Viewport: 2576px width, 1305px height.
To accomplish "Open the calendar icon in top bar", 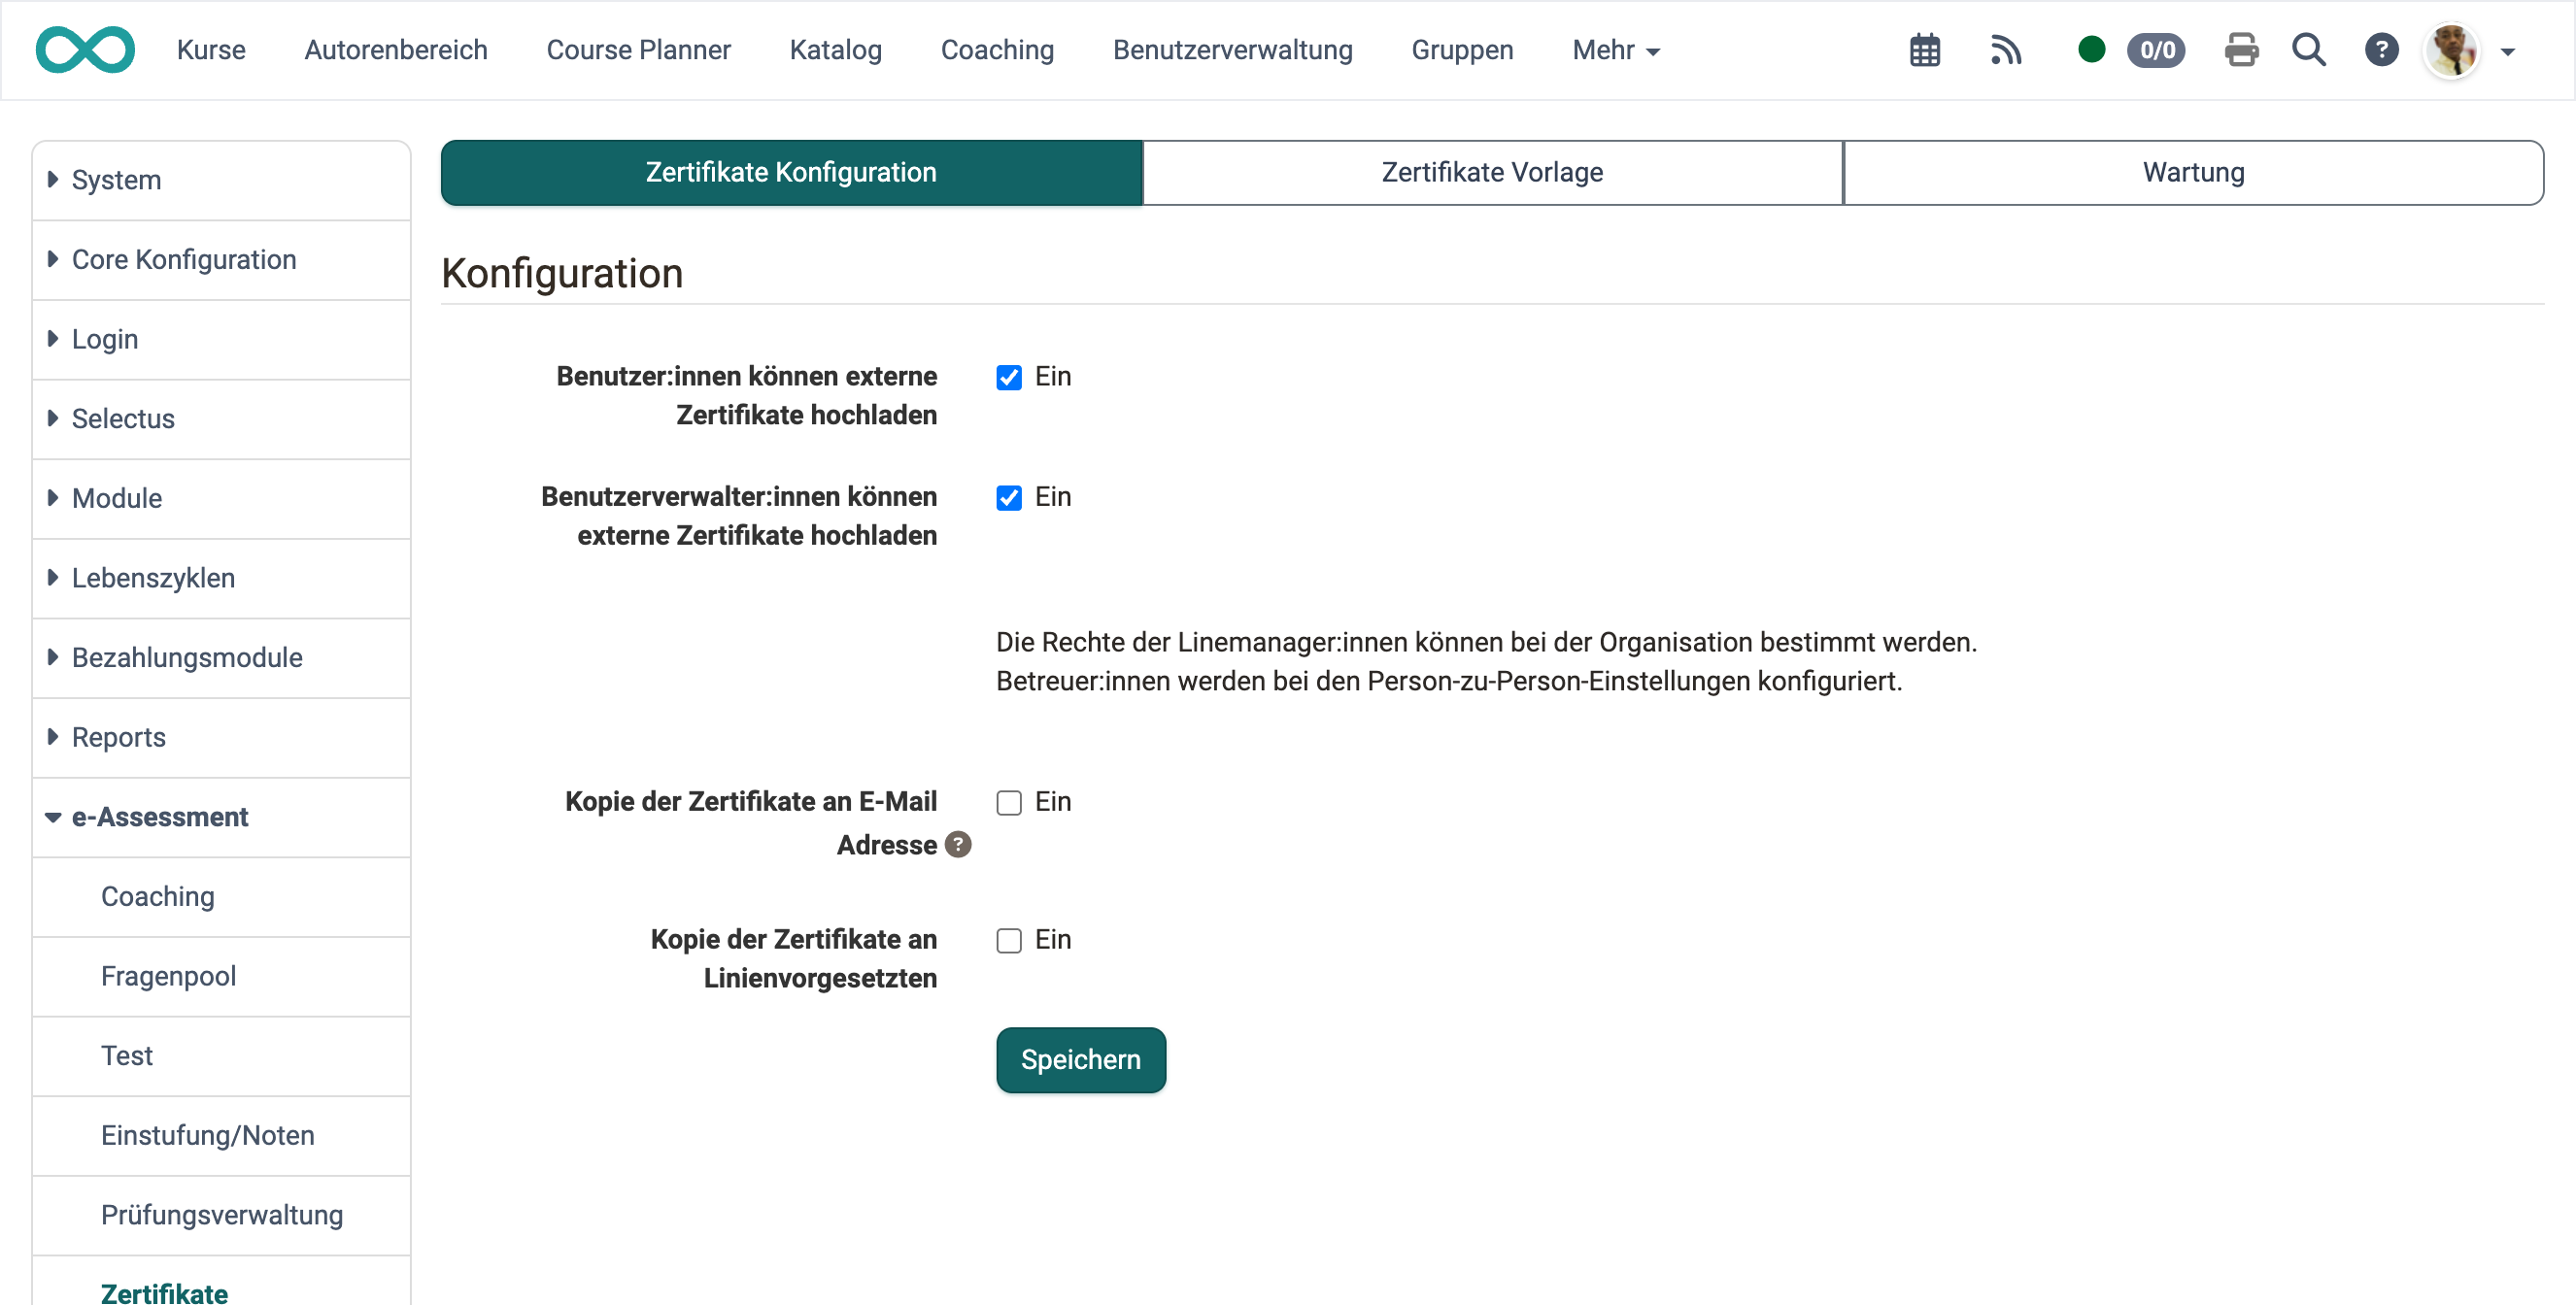I will click(x=1924, y=50).
